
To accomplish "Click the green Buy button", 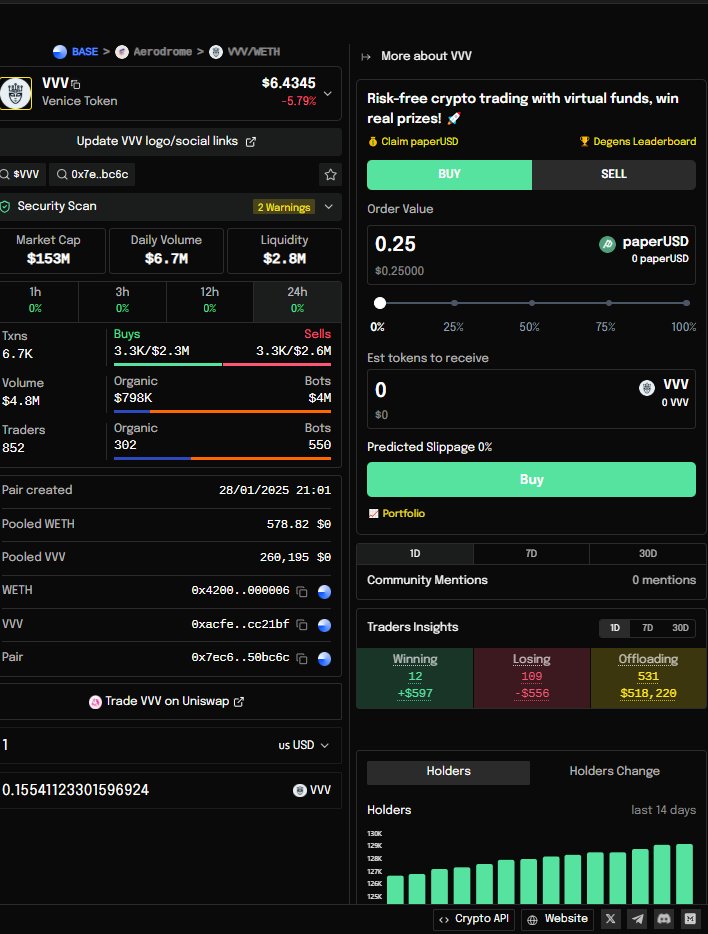I will click(531, 480).
